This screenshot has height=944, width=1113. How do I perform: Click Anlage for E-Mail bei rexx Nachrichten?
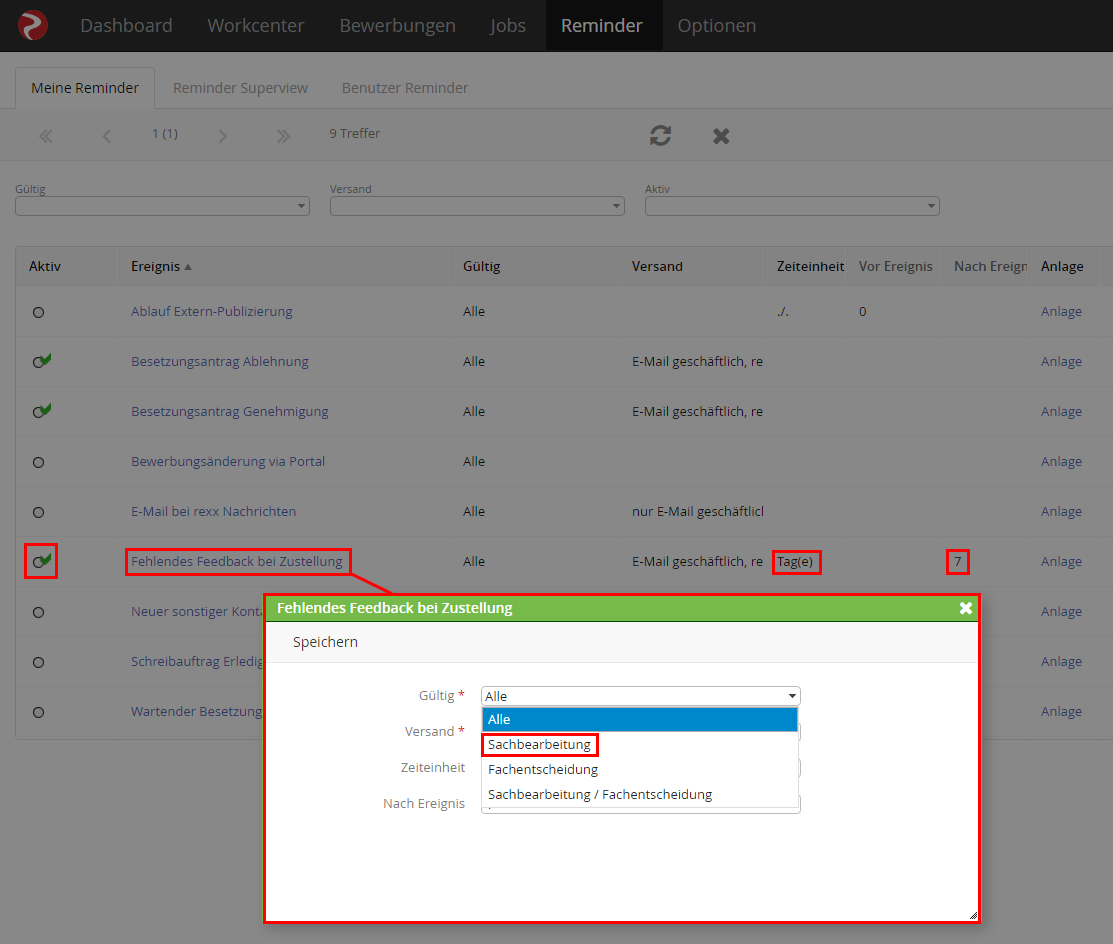coord(1061,512)
